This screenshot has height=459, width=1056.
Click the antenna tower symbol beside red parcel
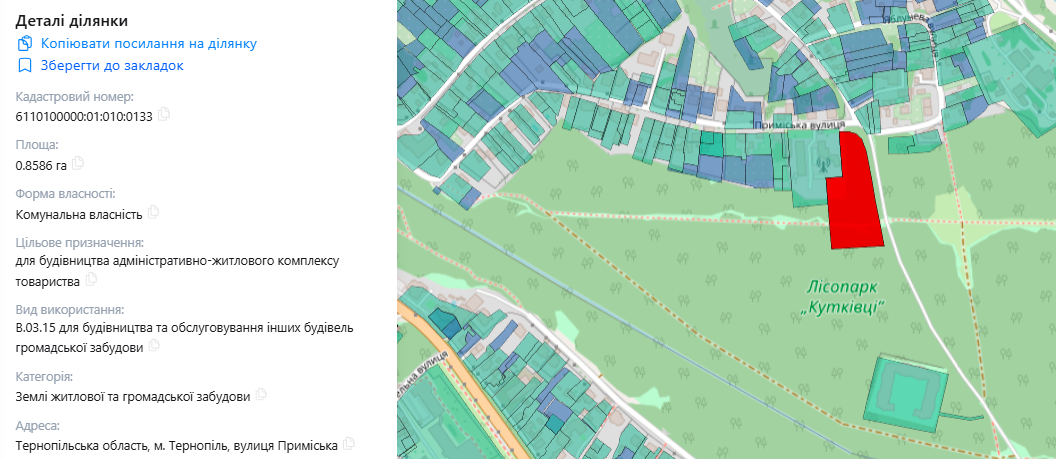pos(821,164)
